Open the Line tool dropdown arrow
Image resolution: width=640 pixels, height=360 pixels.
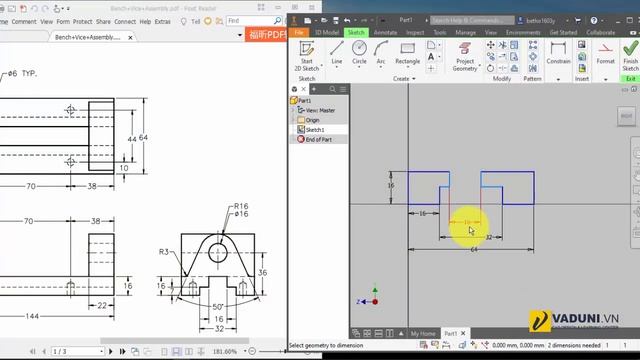pyautogui.click(x=337, y=67)
